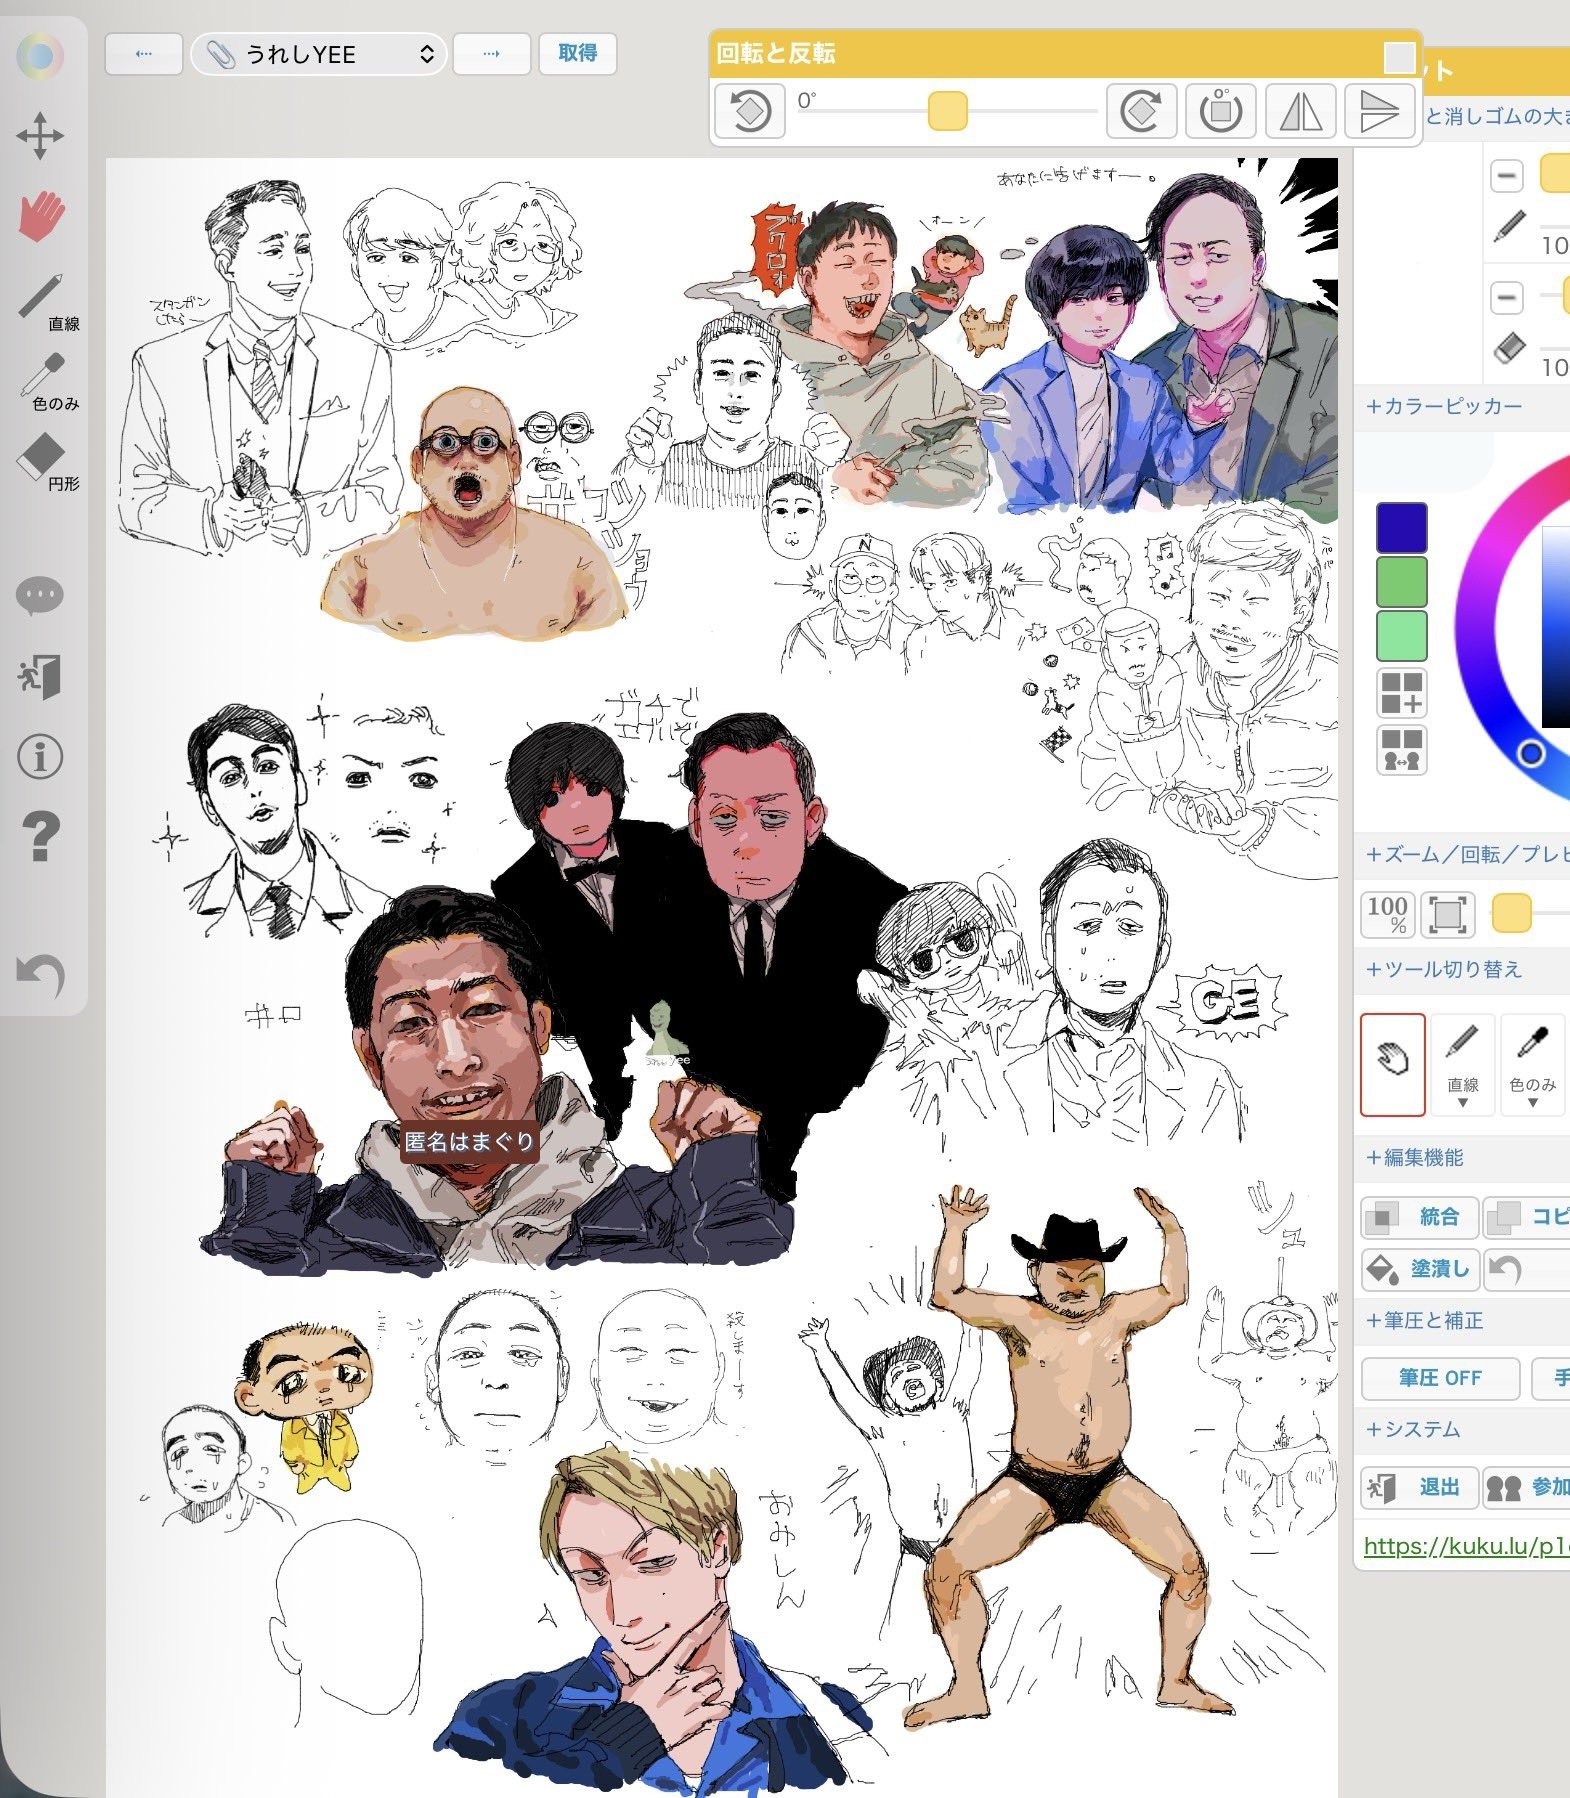Rotate canvas counterclockwise in rotation panel
Screen dimensions: 1570x1798
[x=749, y=111]
